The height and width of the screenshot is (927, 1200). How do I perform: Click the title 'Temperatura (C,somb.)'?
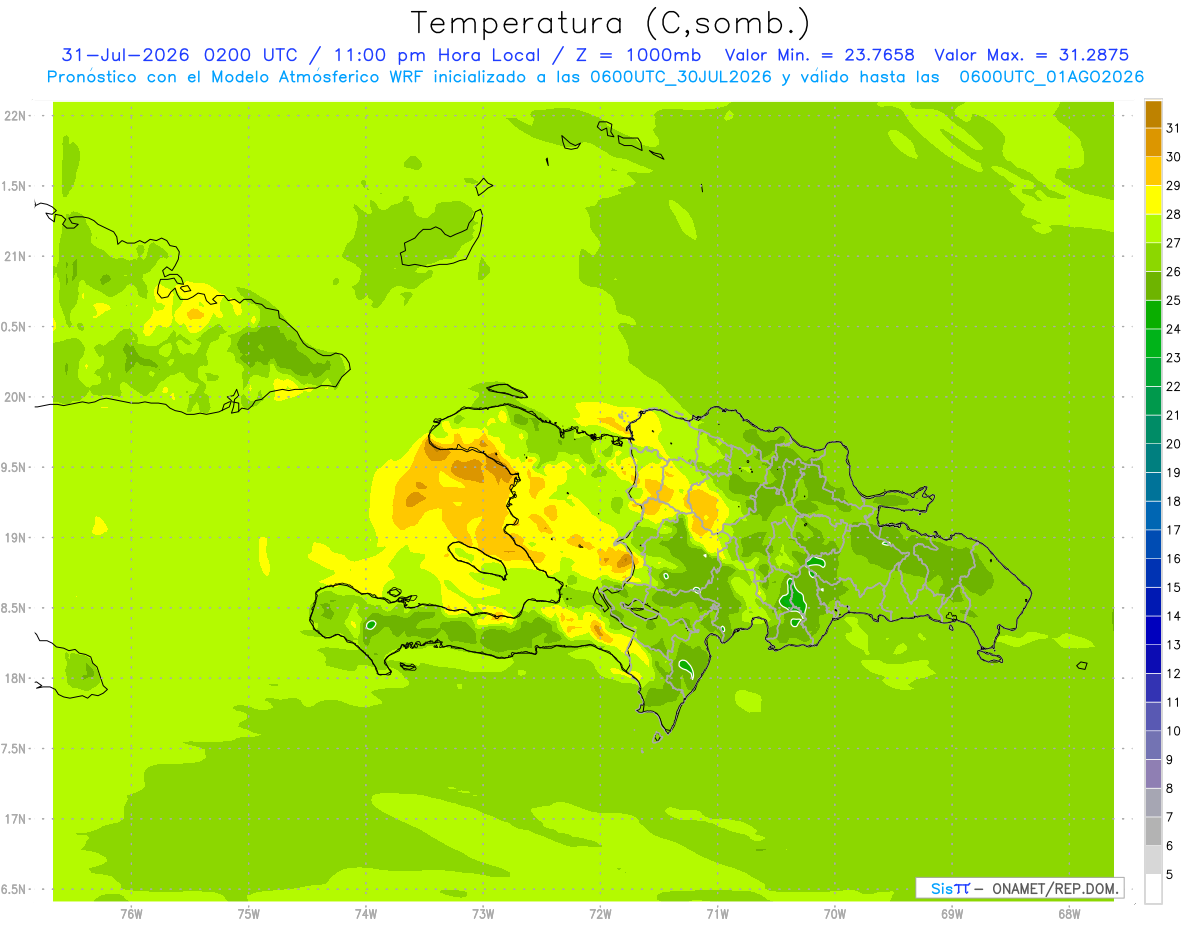(610, 23)
